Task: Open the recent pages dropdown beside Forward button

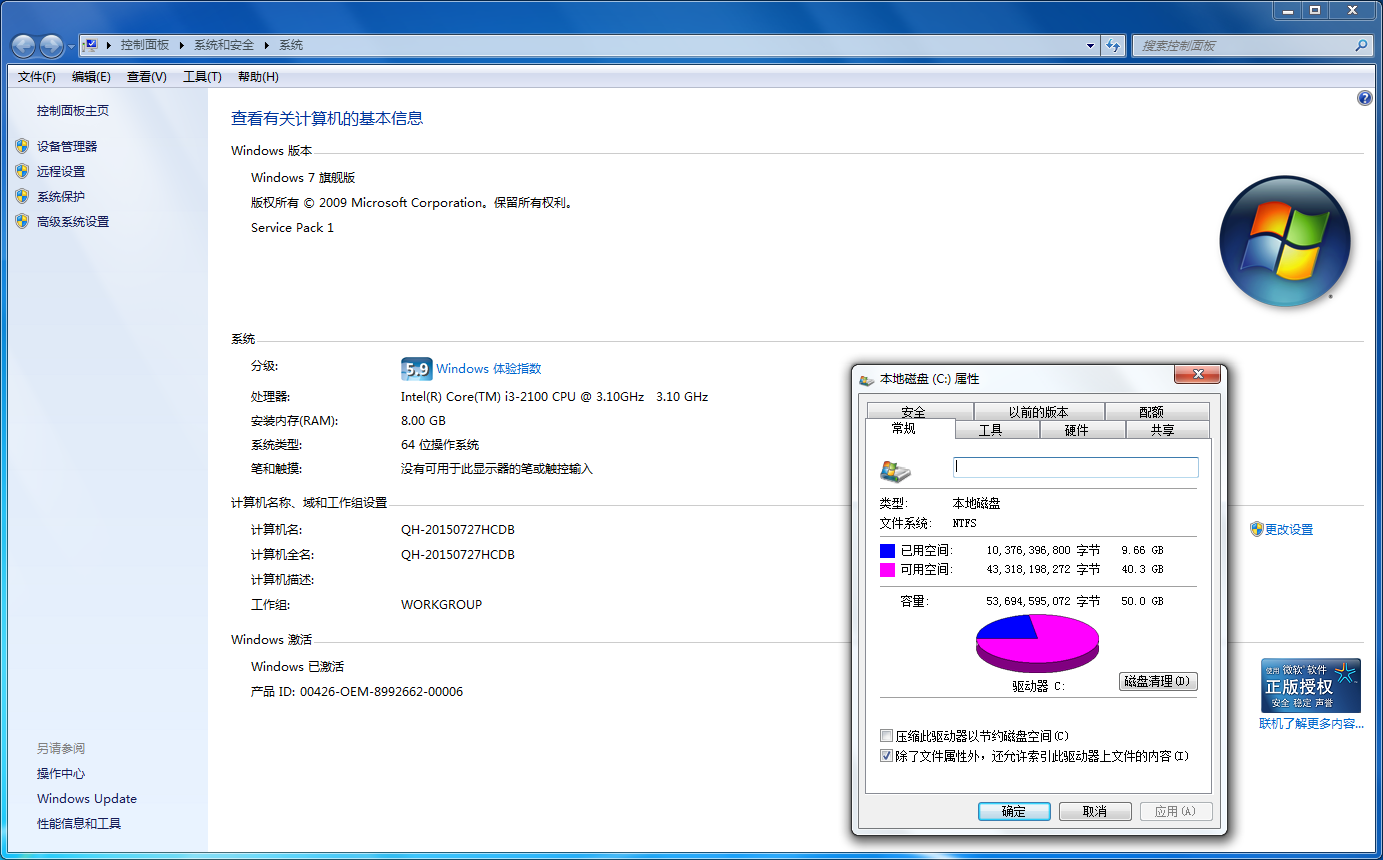Action: coord(71,46)
